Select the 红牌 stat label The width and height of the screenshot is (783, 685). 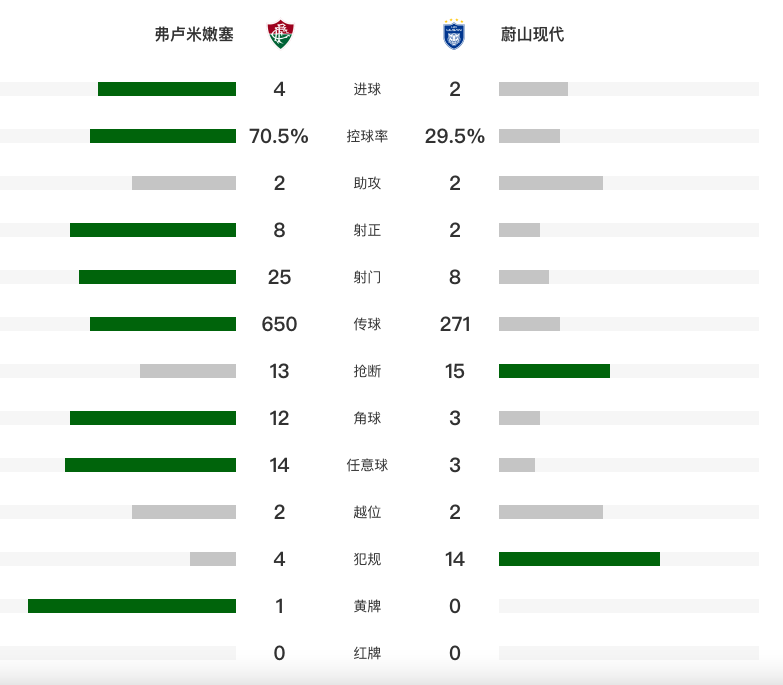pyautogui.click(x=367, y=653)
